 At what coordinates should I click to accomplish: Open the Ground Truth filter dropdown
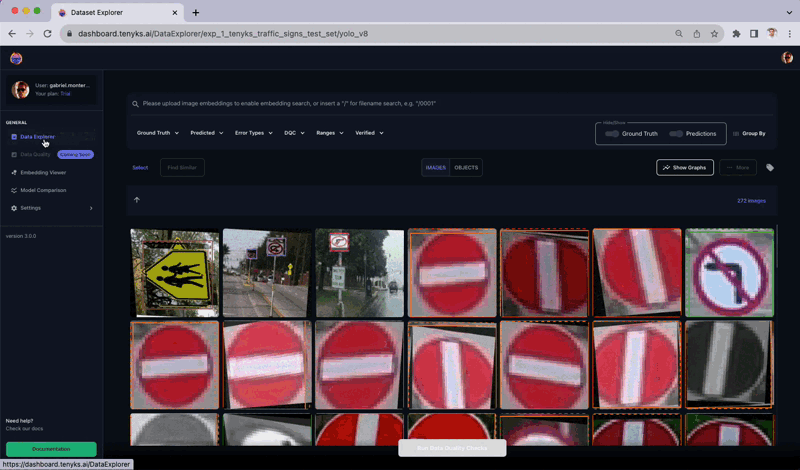coord(158,133)
